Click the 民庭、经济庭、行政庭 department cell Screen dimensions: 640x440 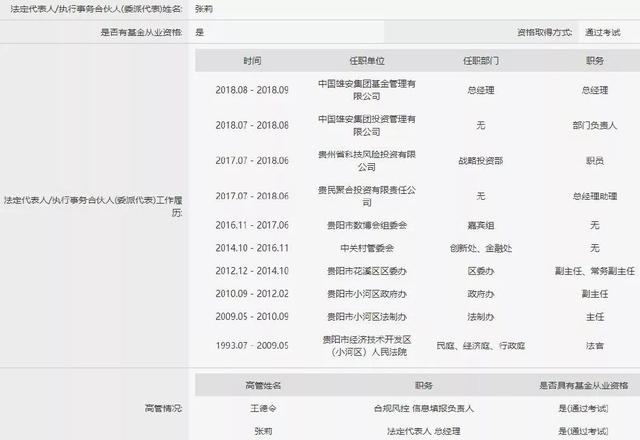pos(481,346)
